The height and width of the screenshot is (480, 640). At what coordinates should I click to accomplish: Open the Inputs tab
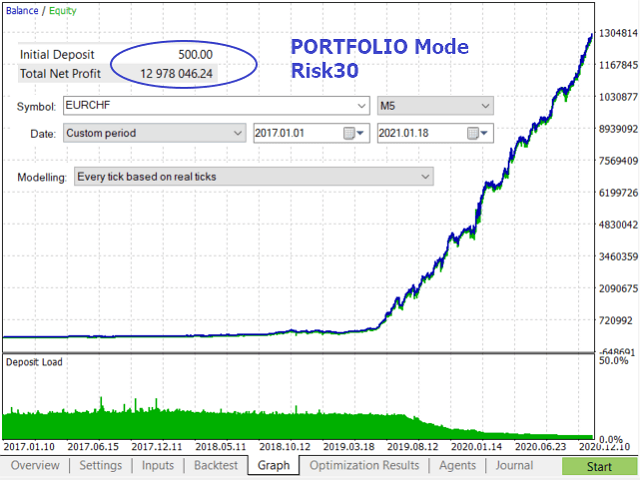[158, 466]
